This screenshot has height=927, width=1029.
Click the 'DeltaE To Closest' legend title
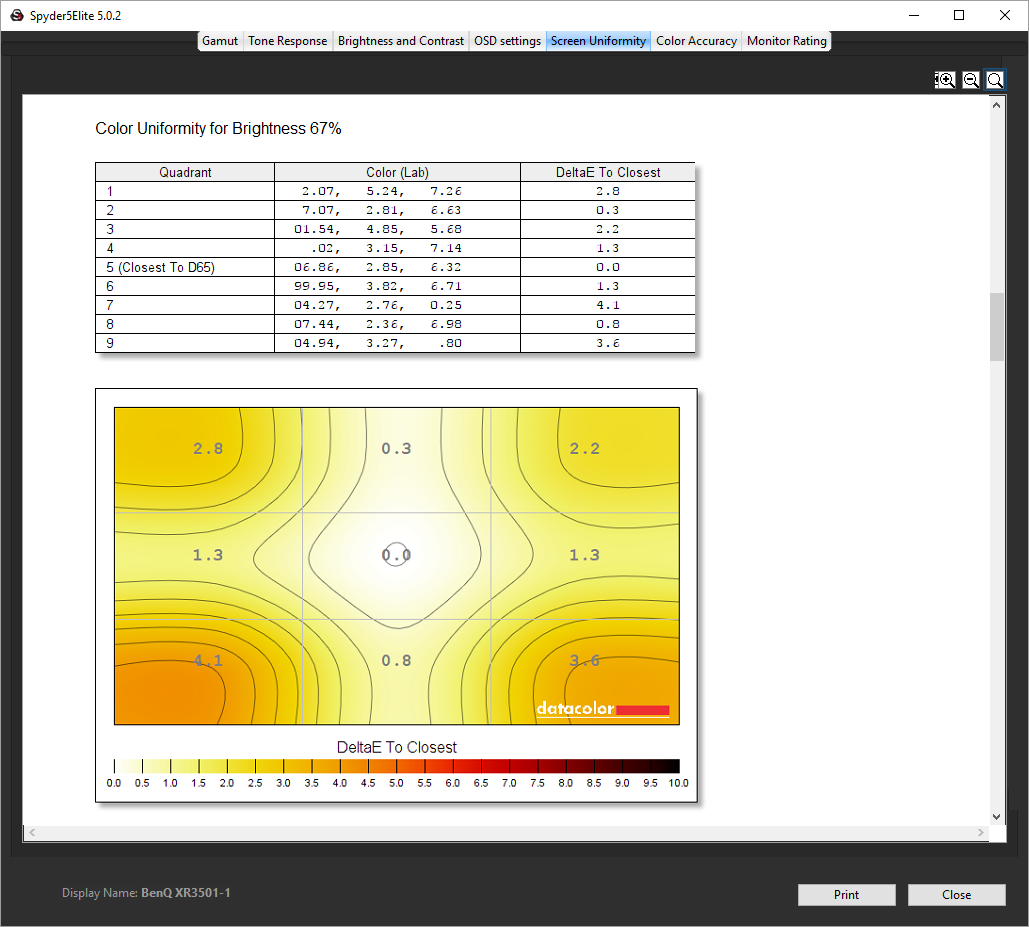point(396,747)
